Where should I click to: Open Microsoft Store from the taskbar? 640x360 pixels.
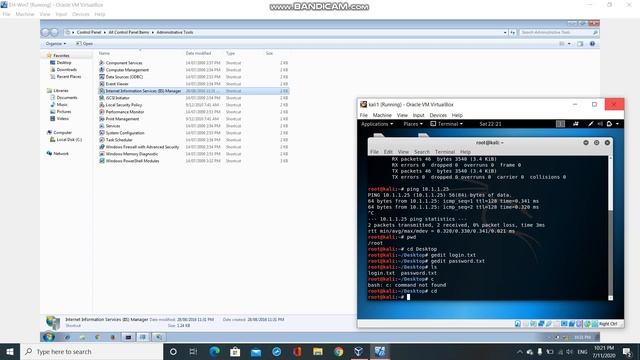point(235,351)
